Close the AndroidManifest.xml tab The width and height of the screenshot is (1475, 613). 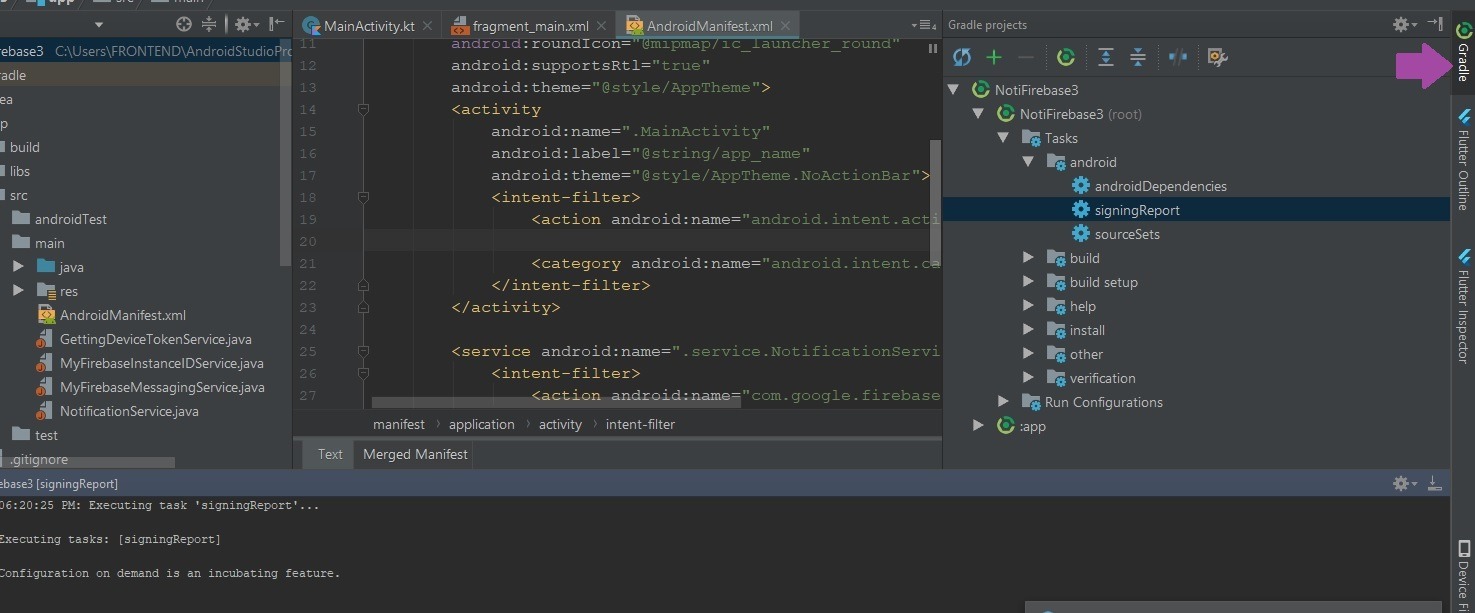(x=785, y=26)
